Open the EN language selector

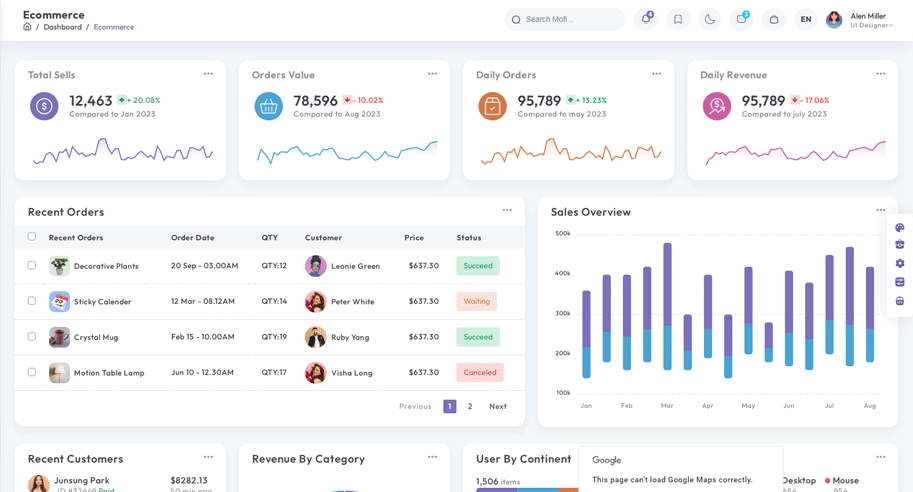[805, 19]
